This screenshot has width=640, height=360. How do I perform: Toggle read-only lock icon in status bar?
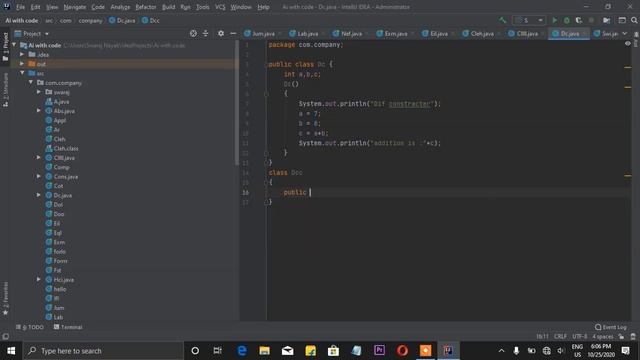click(621, 337)
